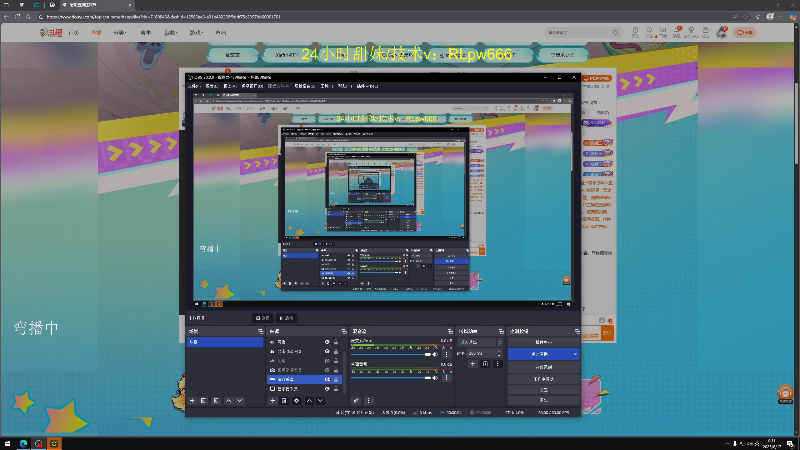Open user avatar on Douyu header
The width and height of the screenshot is (800, 450).
[721, 33]
